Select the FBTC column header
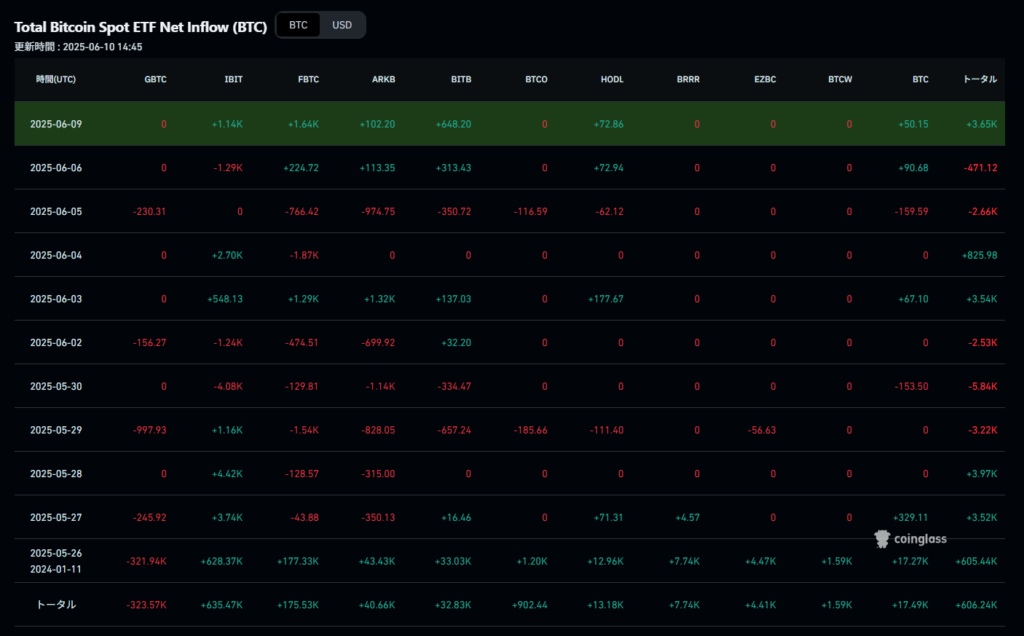1024x636 pixels. point(308,79)
